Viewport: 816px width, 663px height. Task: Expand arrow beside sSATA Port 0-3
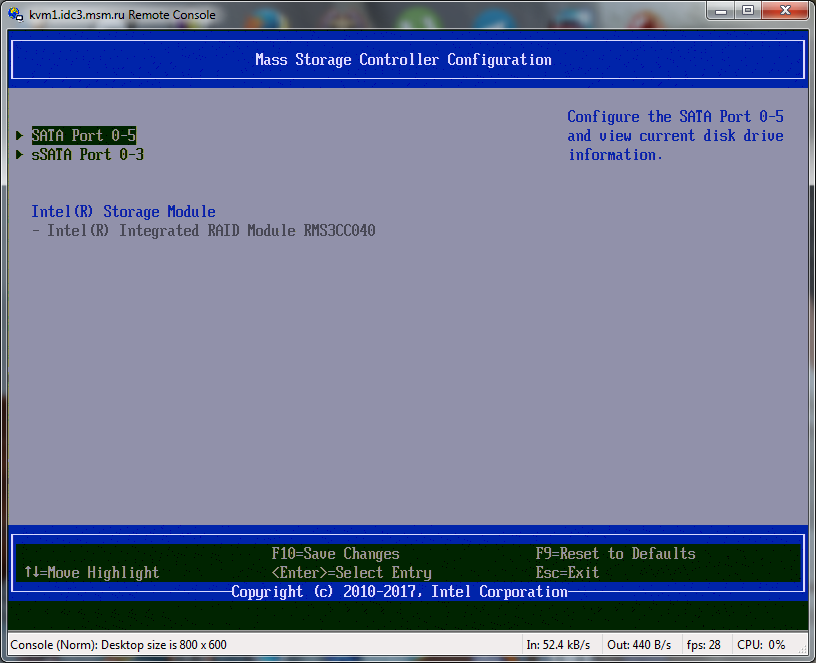click(20, 155)
